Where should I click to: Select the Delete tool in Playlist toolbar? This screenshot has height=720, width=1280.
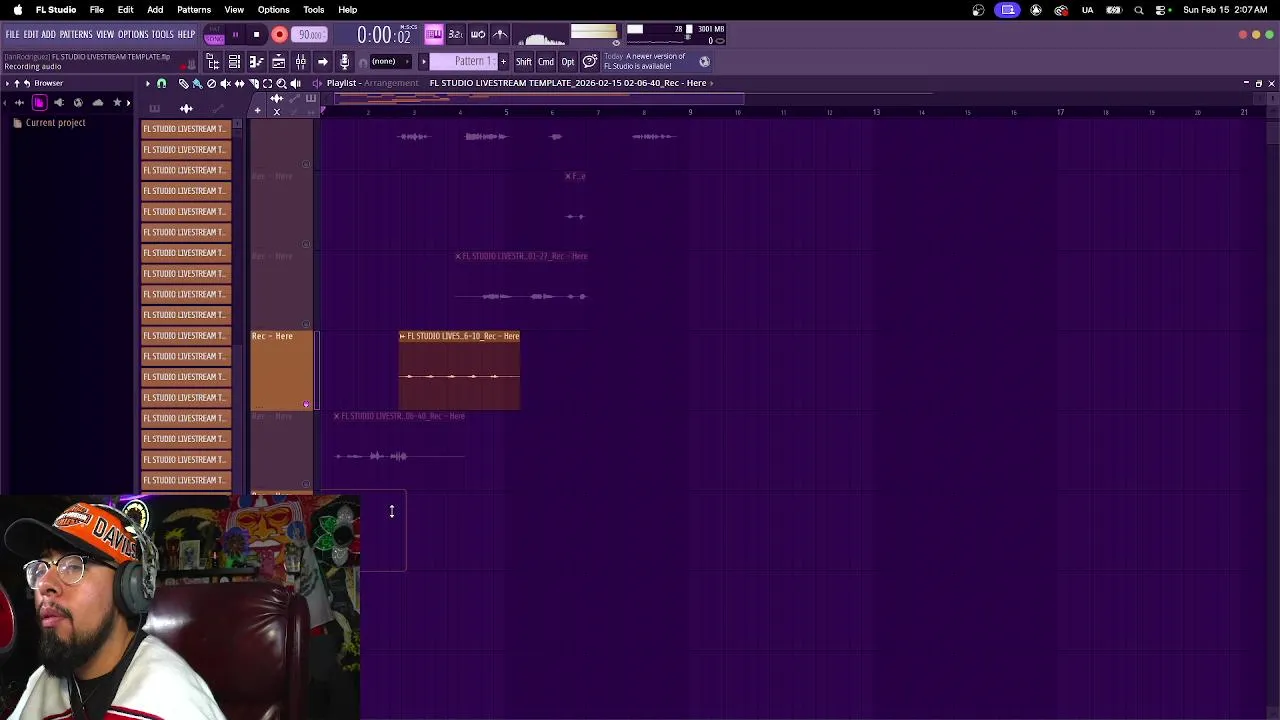click(x=211, y=84)
